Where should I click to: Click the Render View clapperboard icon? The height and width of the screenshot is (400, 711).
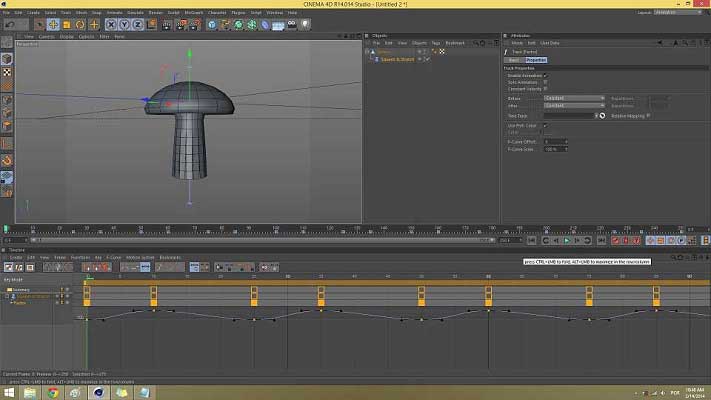(166, 24)
